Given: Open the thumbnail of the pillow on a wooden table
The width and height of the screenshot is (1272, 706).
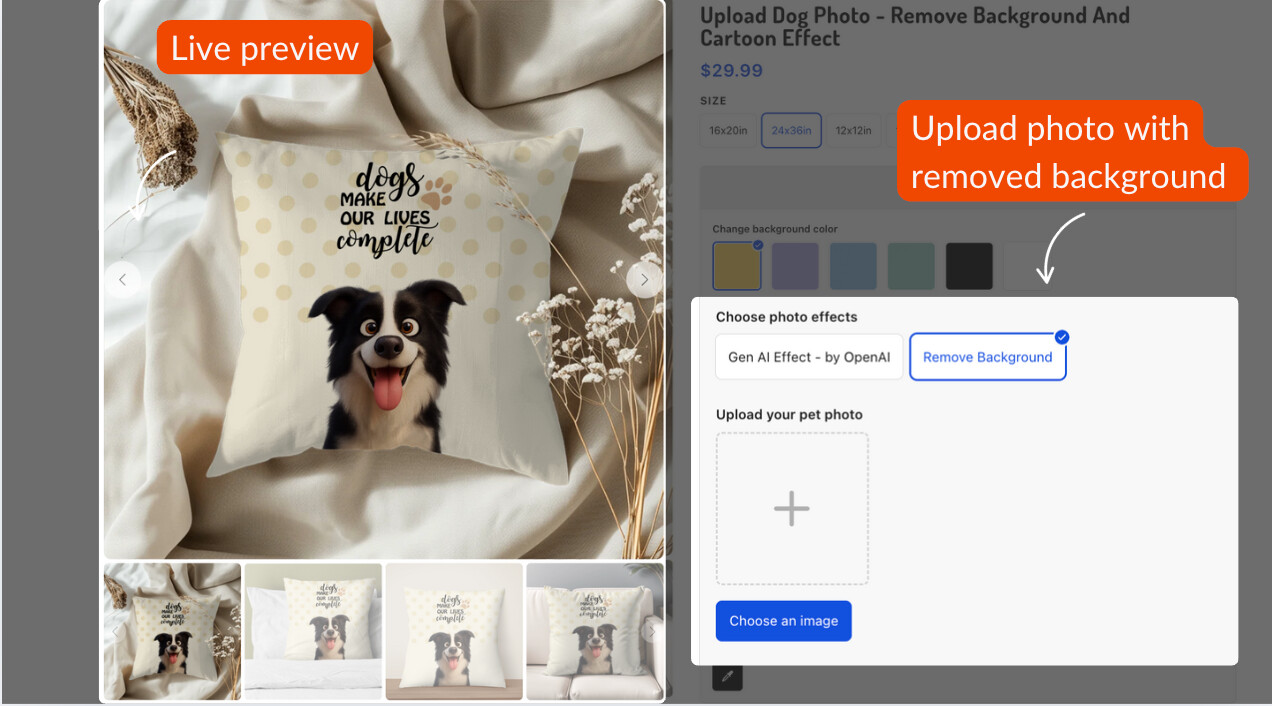Looking at the screenshot, I should (454, 631).
